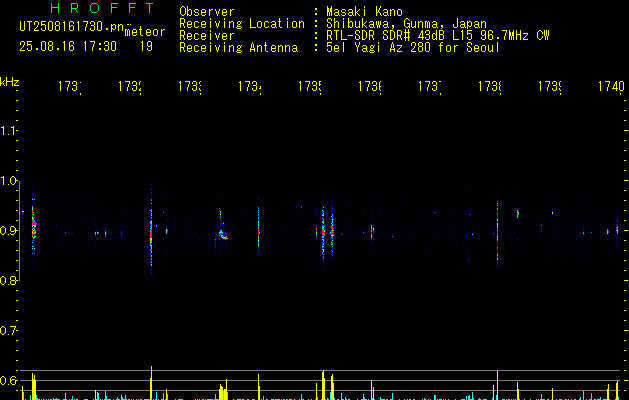Click the 'meteor' label

click(145, 32)
